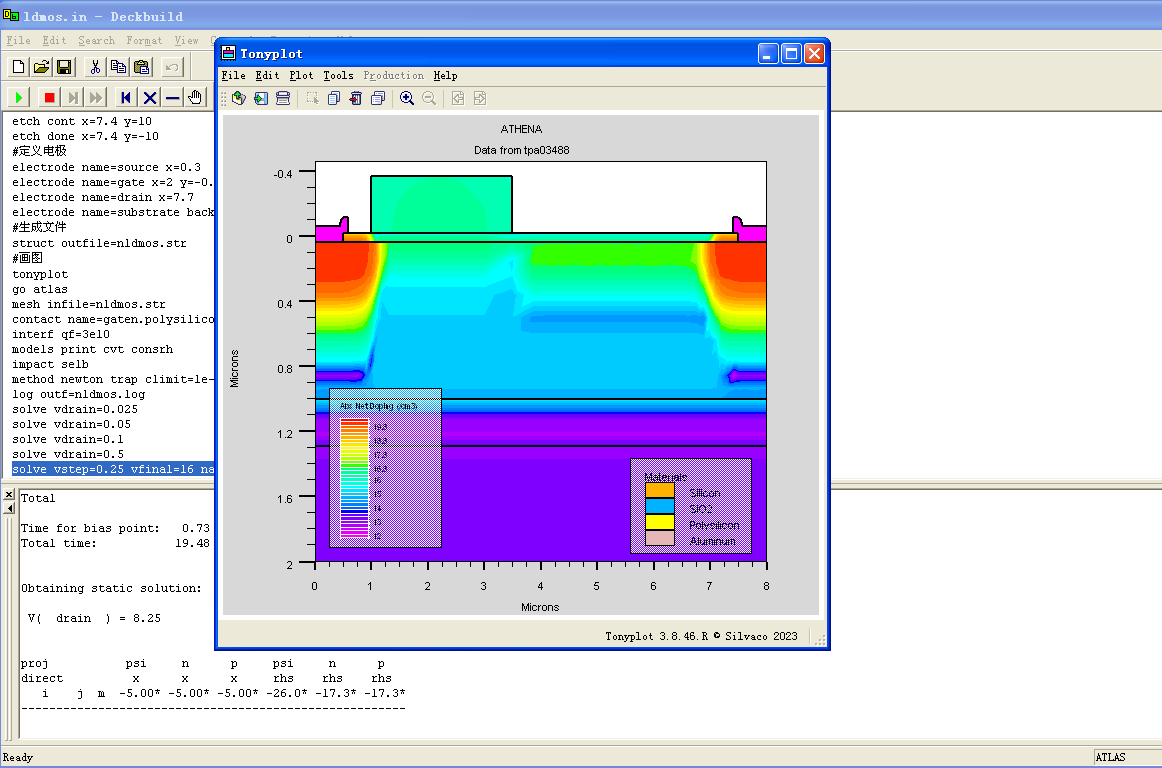The image size is (1162, 768).
Task: Click the New document icon in Deckbuild
Action: pos(18,66)
